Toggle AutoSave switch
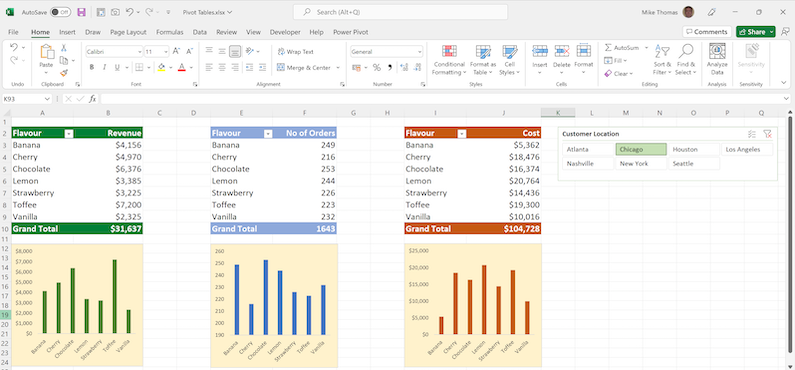The height and width of the screenshot is (370, 795). (x=60, y=12)
